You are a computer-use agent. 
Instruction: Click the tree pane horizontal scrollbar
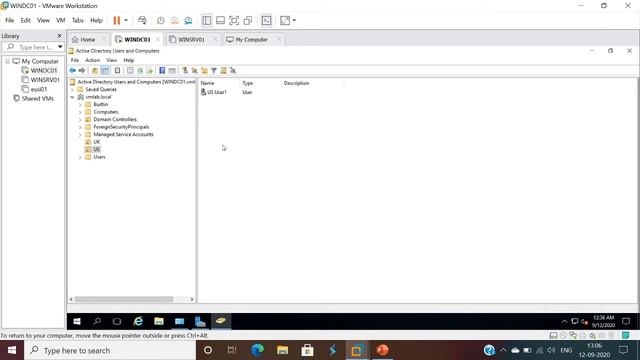coord(124,299)
